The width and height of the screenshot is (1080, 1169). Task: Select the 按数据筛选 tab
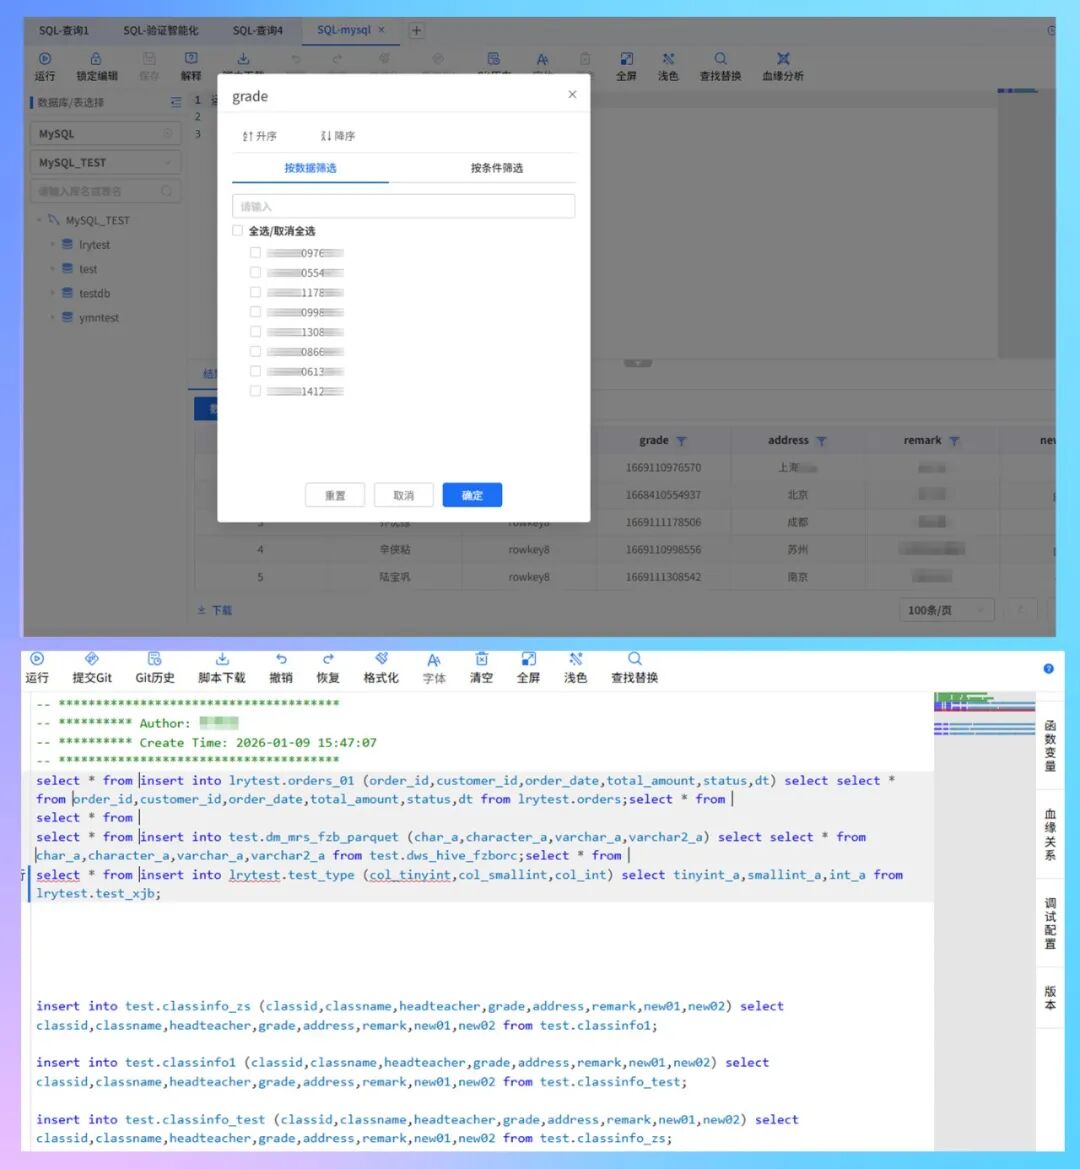pos(310,168)
